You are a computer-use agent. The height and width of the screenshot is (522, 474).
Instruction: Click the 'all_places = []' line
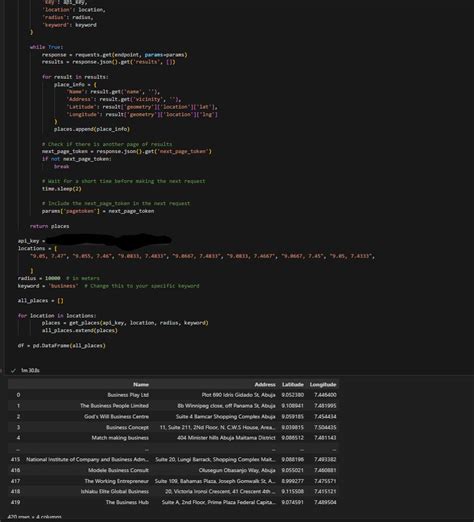pos(40,300)
